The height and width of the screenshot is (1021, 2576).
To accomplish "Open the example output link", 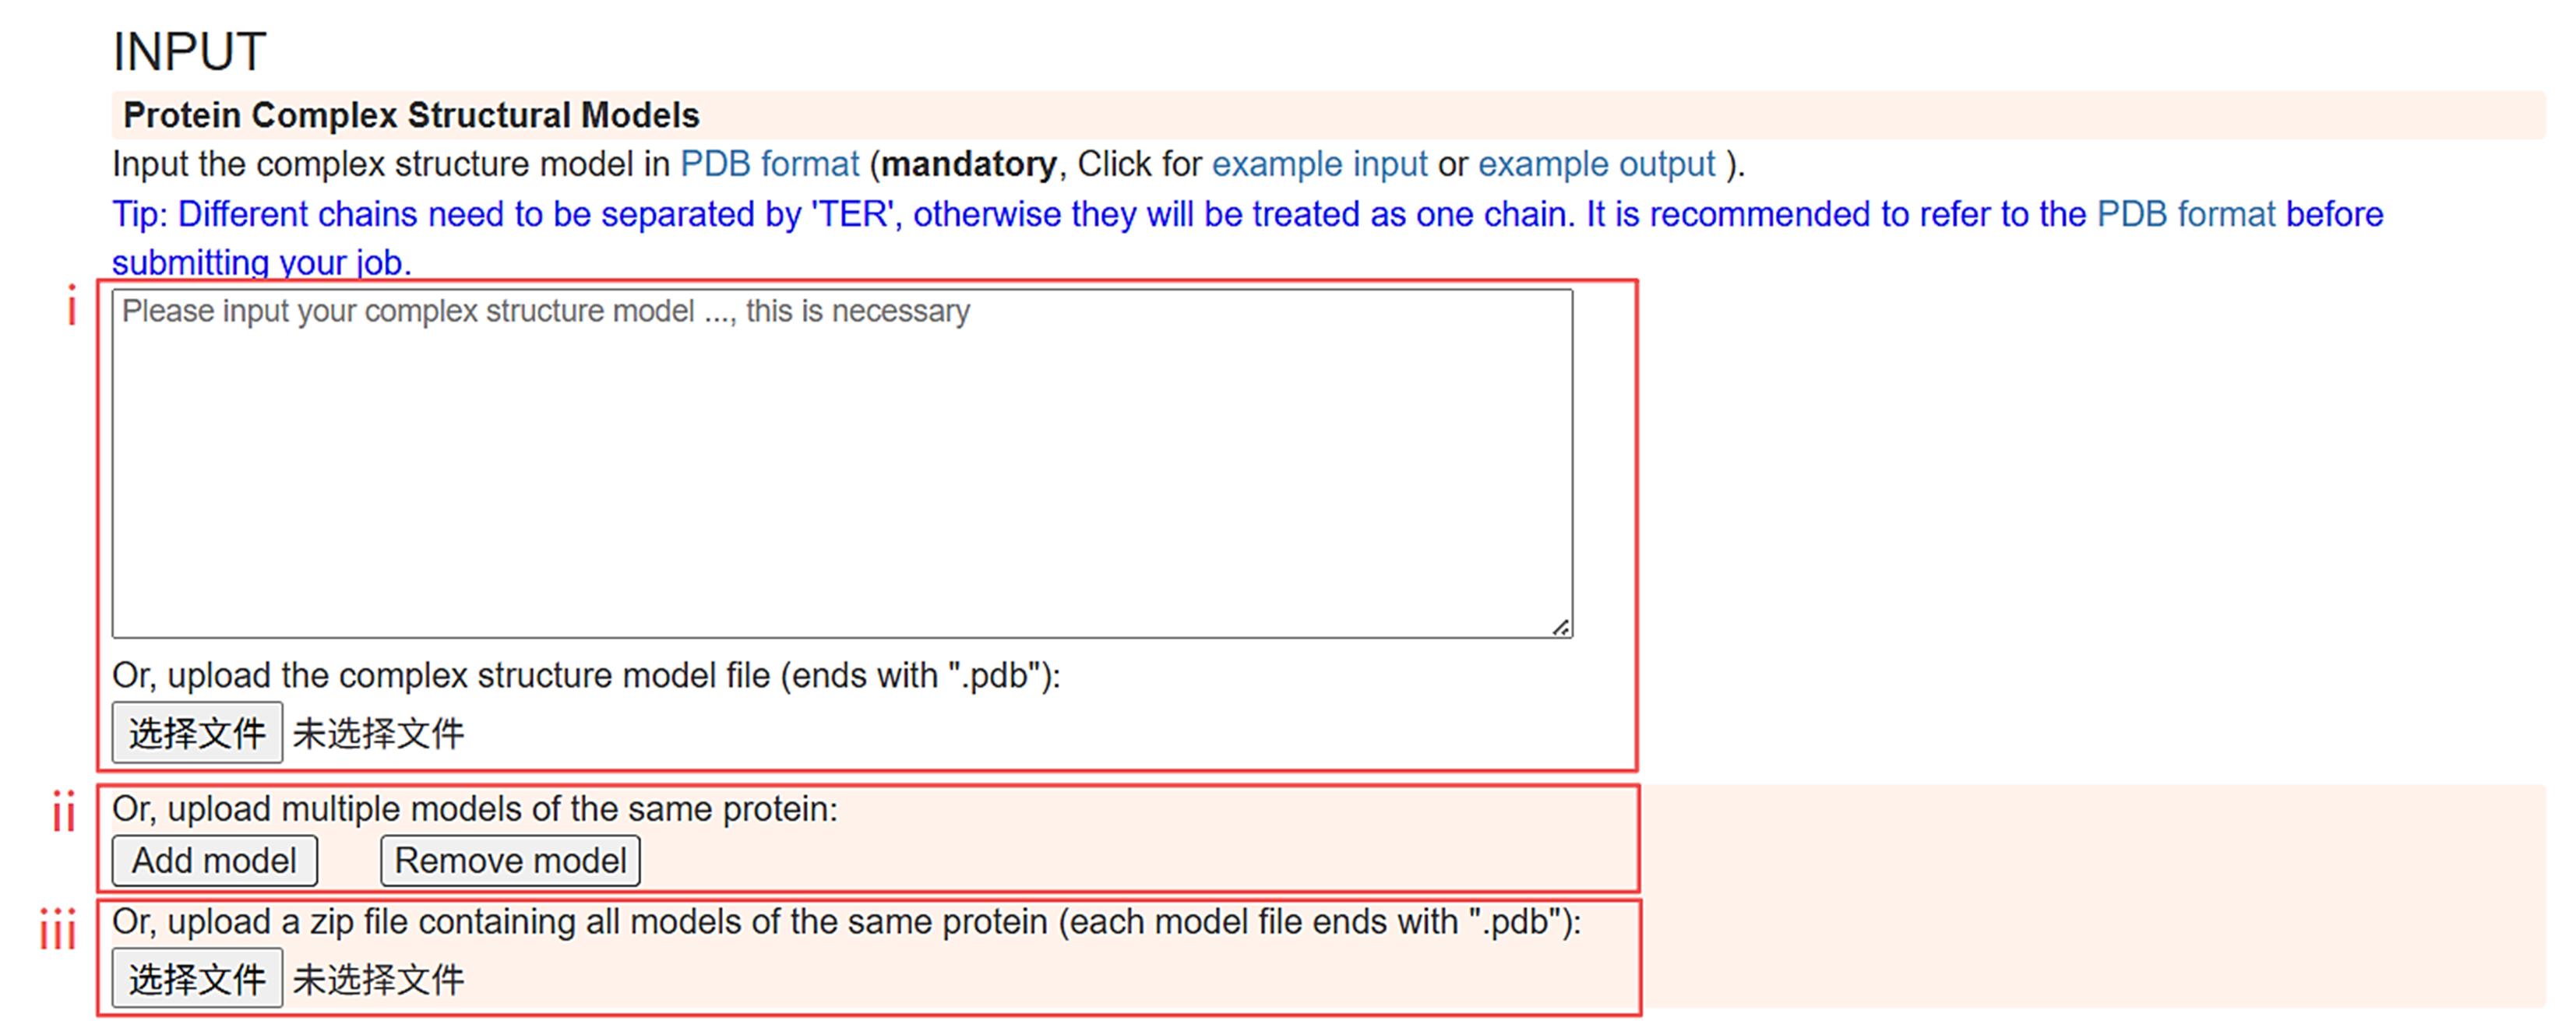I will 1596,164.
